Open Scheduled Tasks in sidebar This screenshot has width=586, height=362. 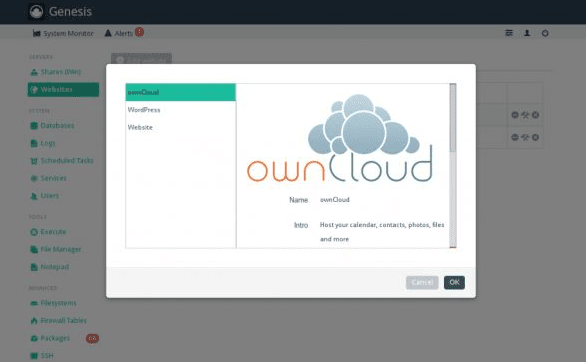(x=62, y=161)
